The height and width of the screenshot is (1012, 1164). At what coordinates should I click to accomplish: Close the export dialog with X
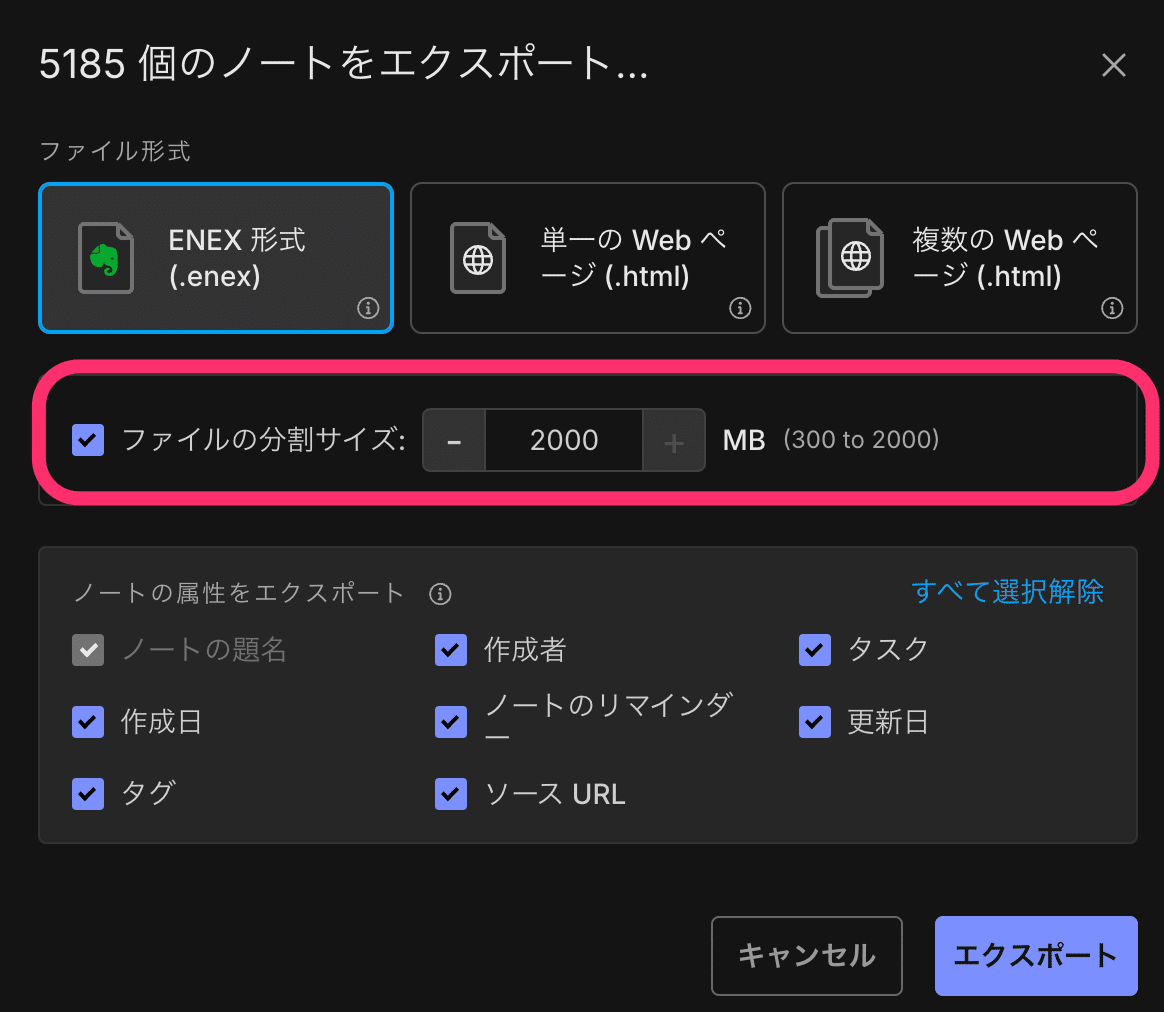[1113, 66]
